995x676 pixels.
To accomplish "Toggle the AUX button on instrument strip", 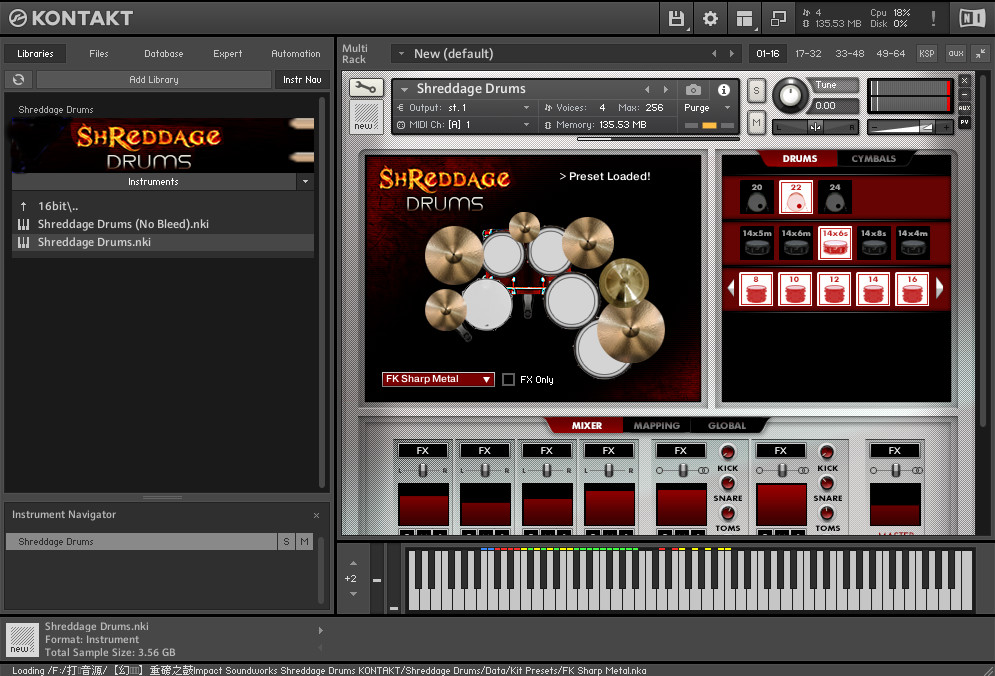I will 965,108.
